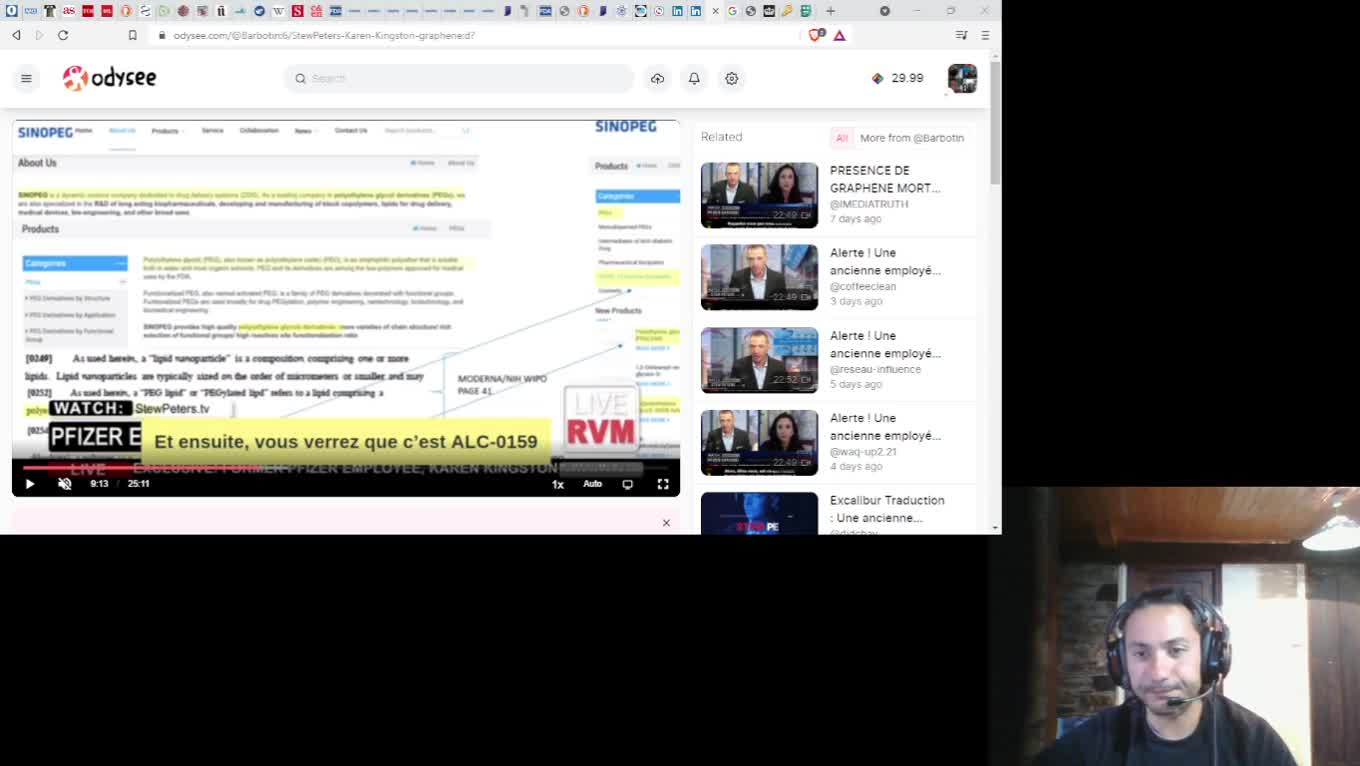Viewport: 1360px width, 766px height.
Task: Close the active browser tab
Action: (x=715, y=11)
